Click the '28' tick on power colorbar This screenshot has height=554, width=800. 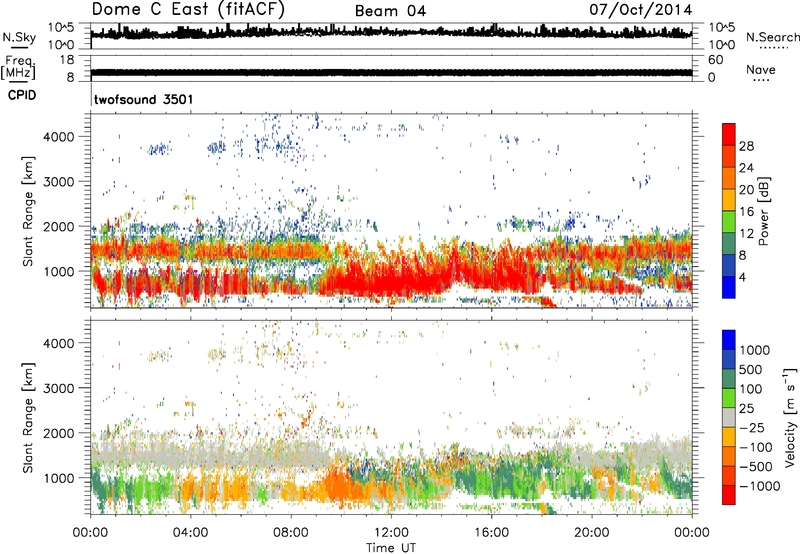coord(746,146)
